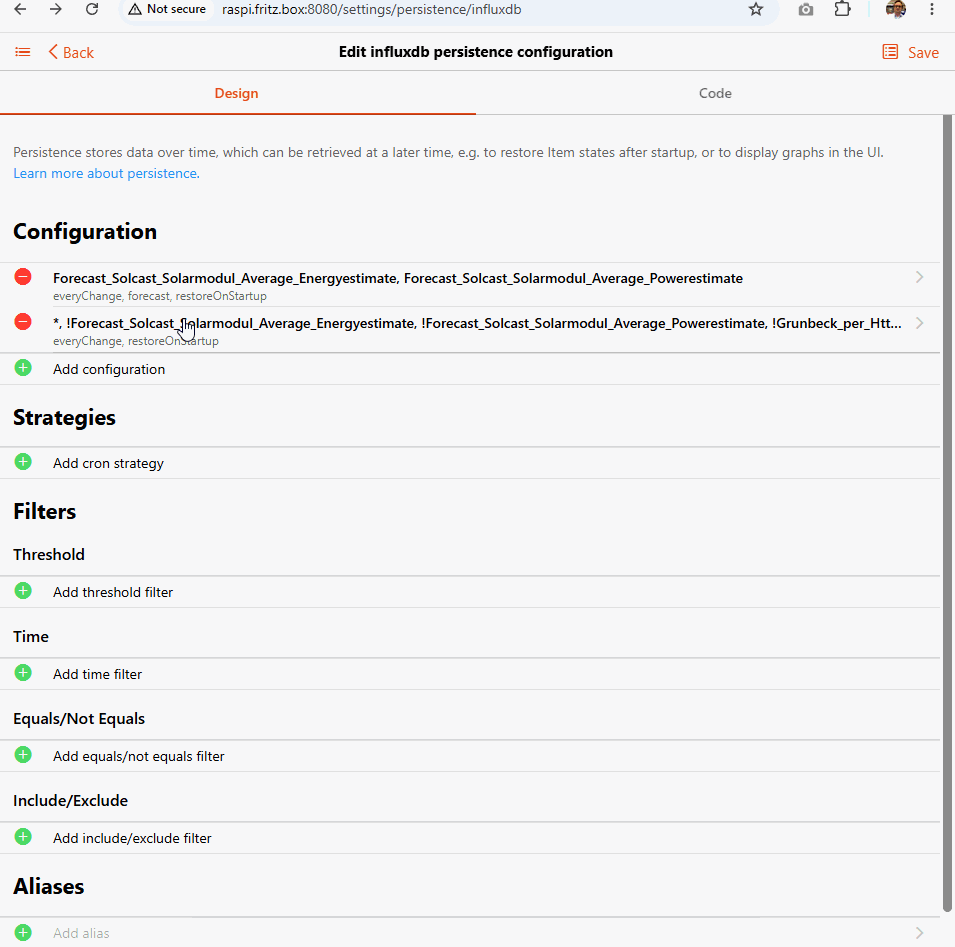Click the Back link
This screenshot has height=947, width=955.
(71, 52)
